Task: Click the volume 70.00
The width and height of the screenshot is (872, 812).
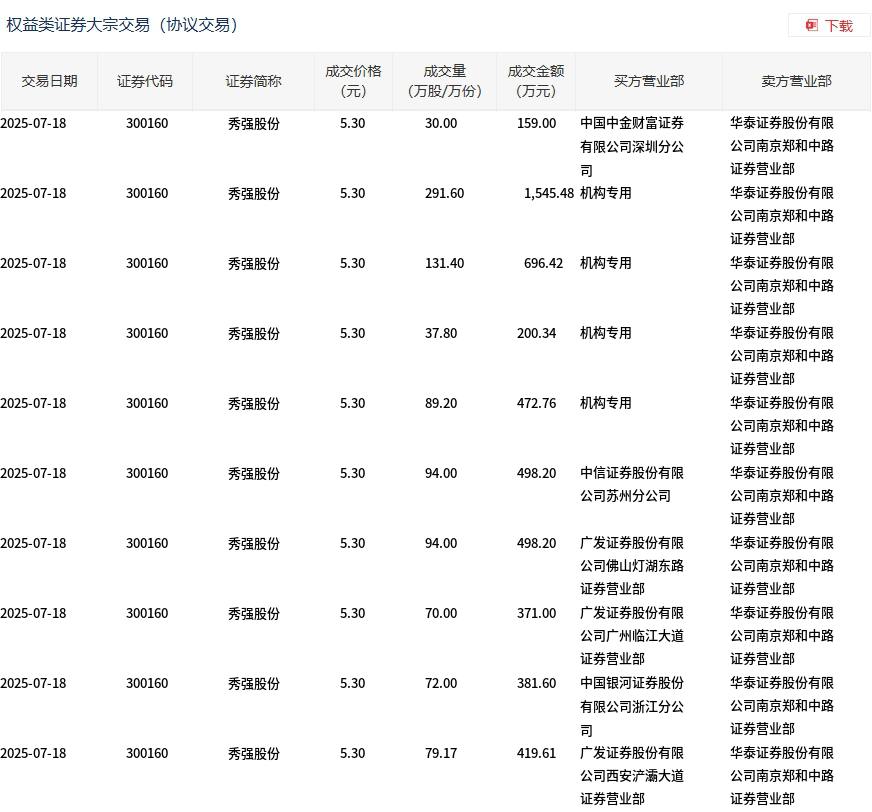Action: (441, 613)
